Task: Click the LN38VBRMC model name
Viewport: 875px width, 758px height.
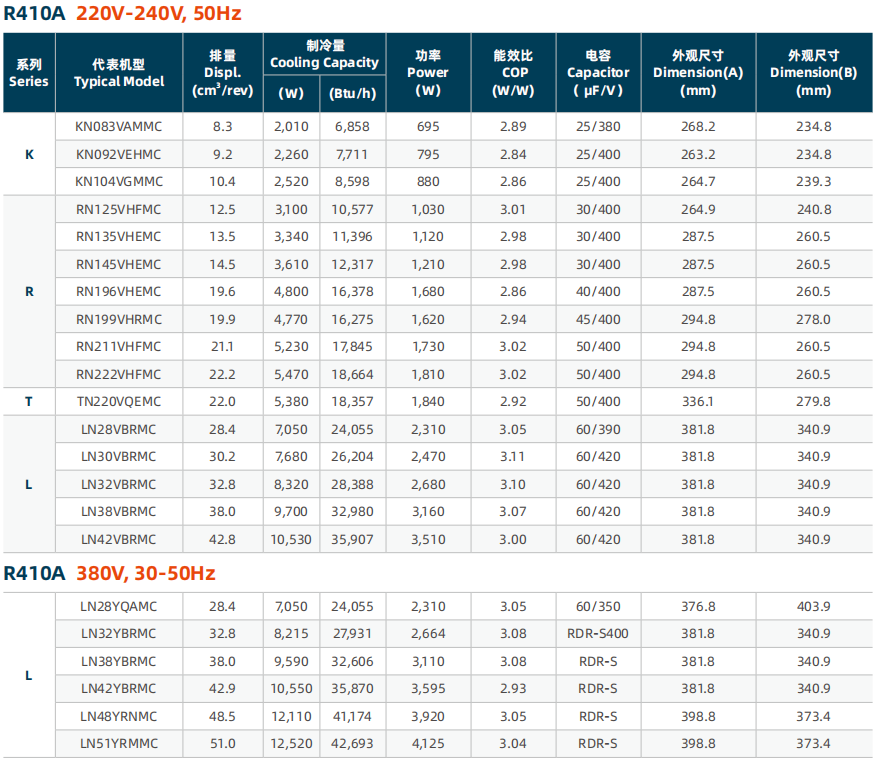Action: tap(118, 512)
